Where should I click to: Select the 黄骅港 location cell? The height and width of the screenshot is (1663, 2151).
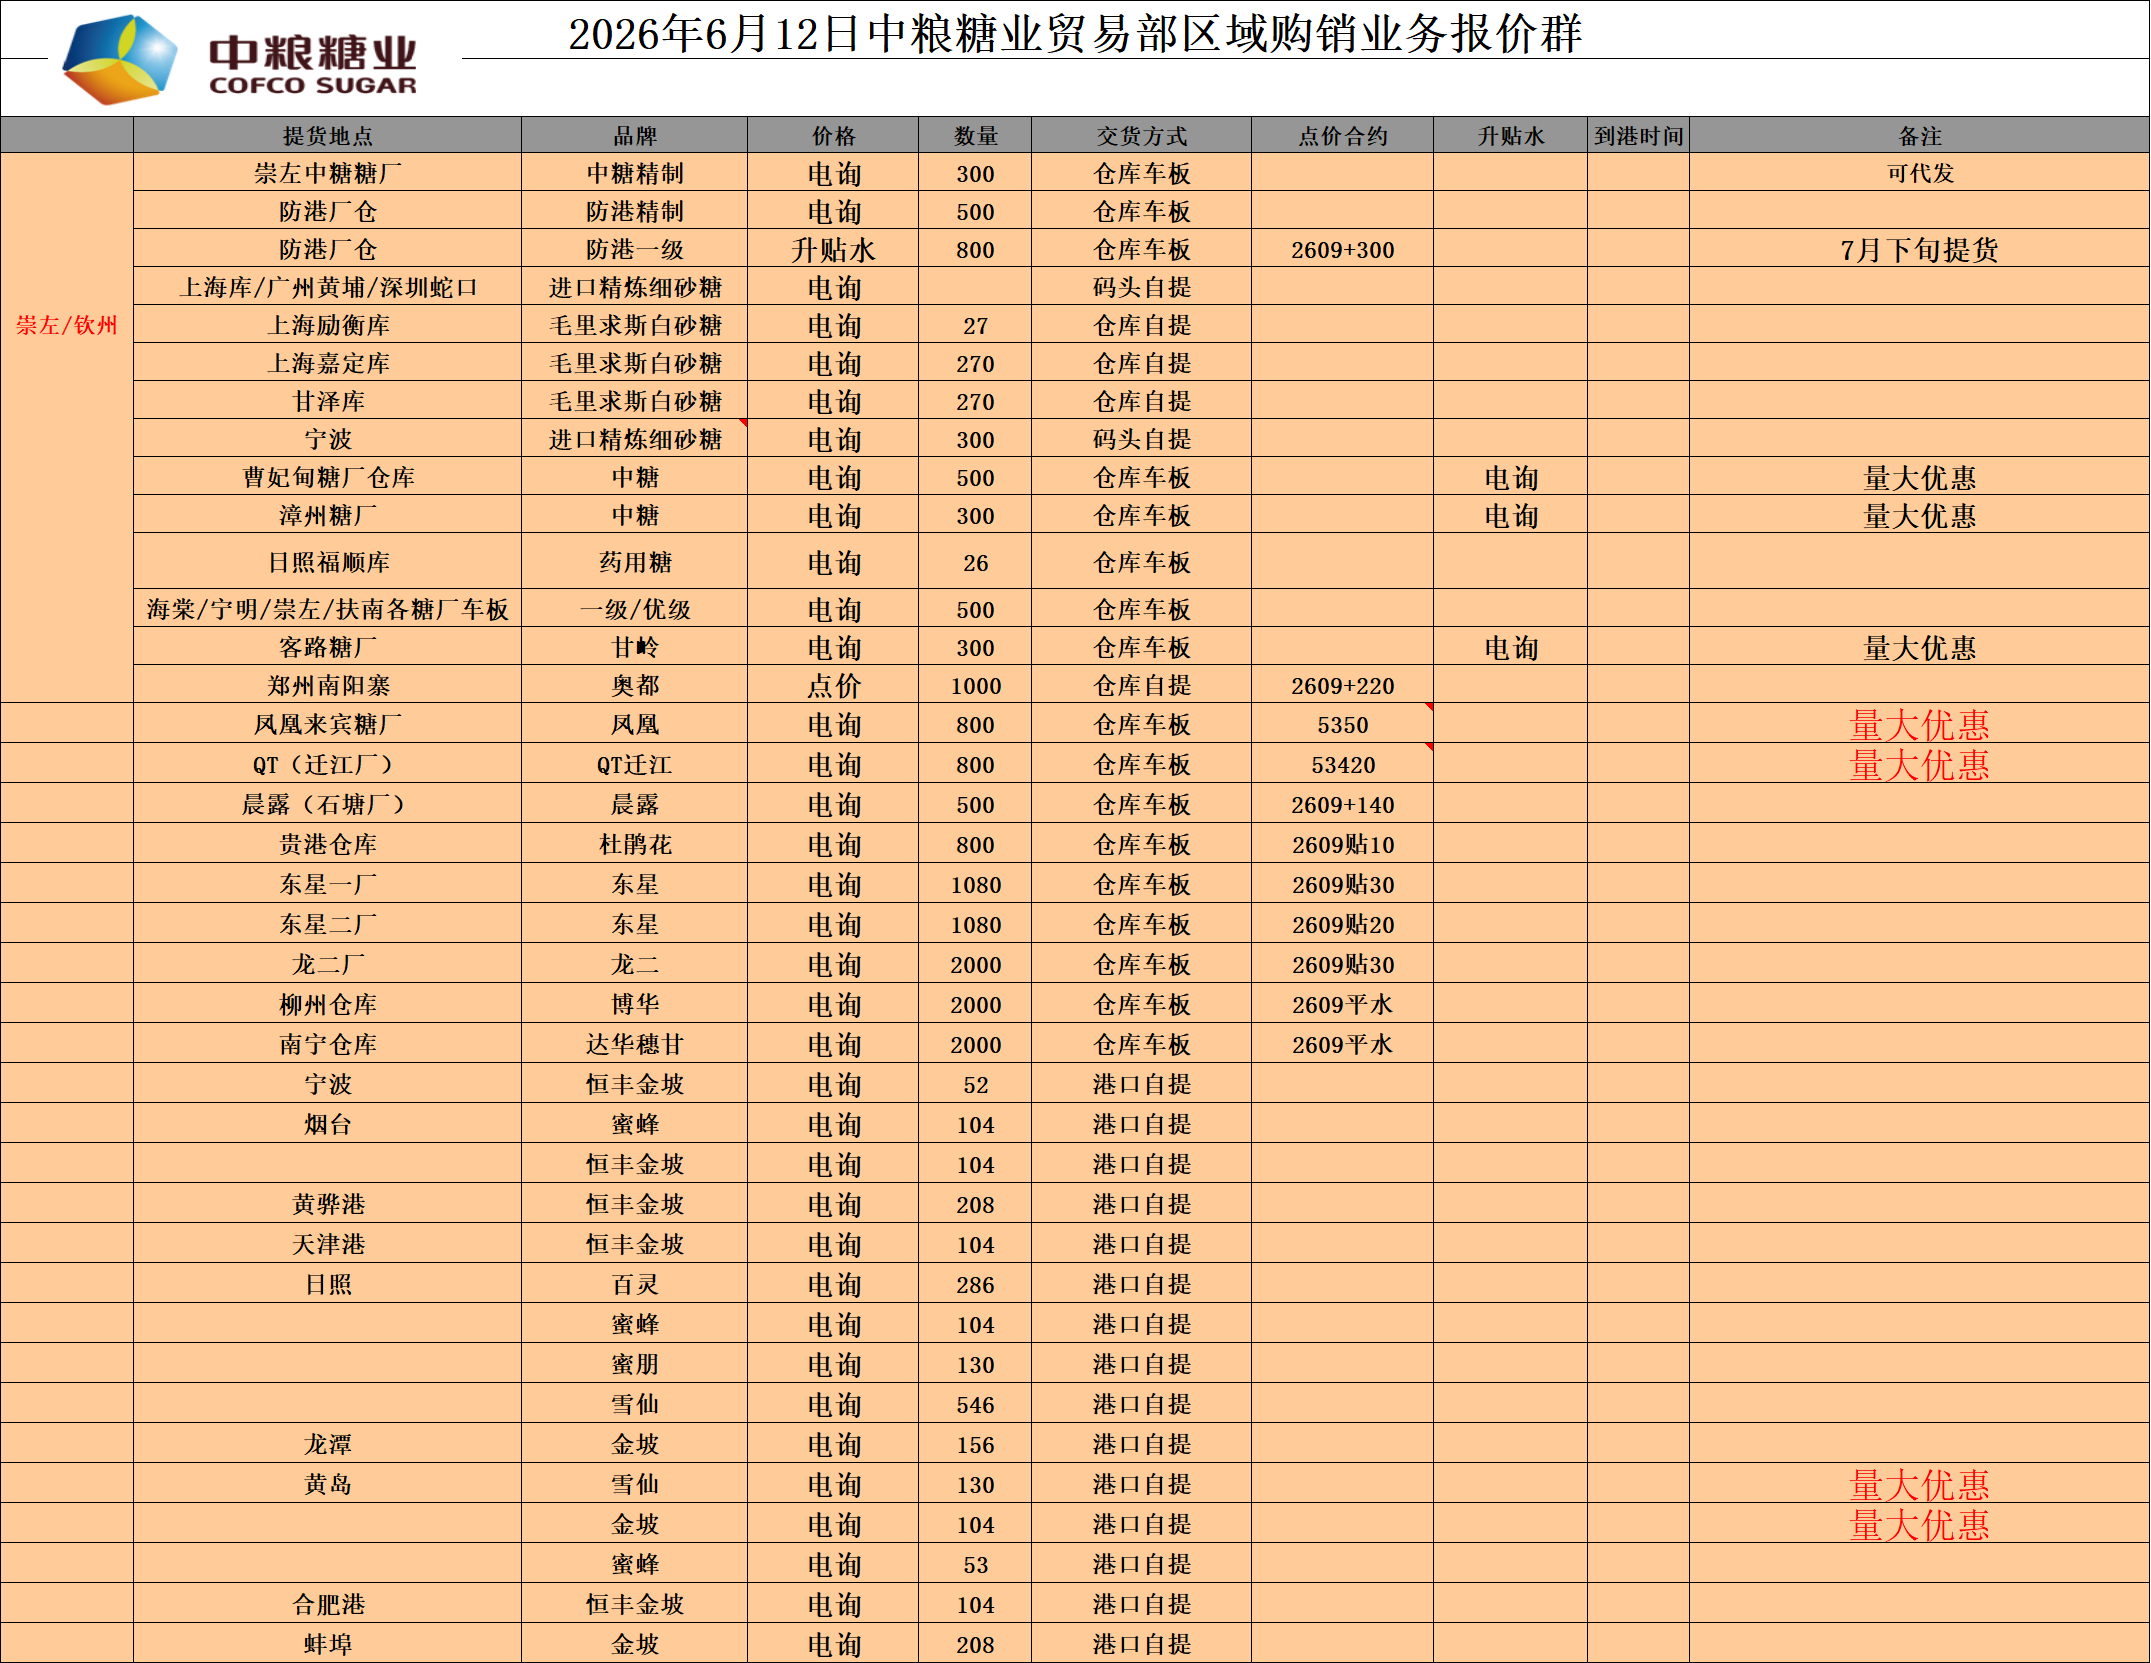tap(328, 1205)
